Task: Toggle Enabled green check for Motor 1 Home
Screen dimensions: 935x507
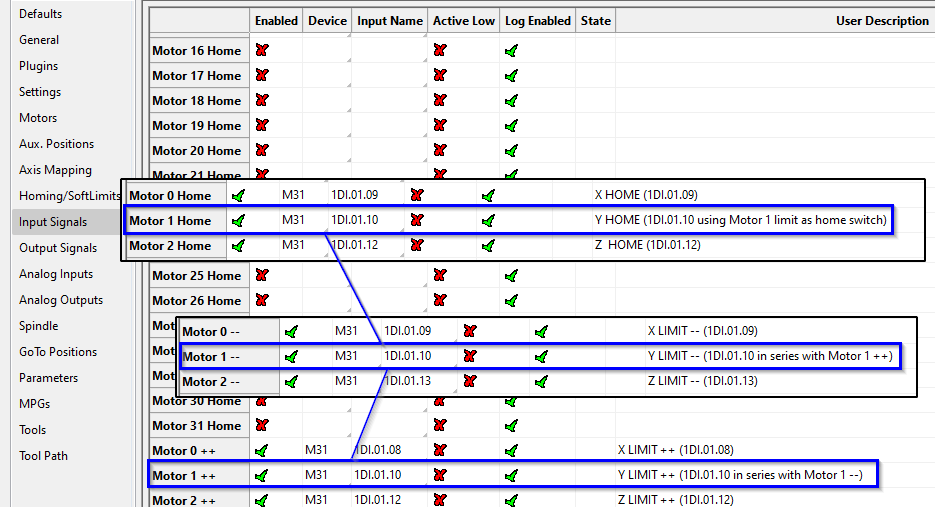Action: pyautogui.click(x=238, y=220)
